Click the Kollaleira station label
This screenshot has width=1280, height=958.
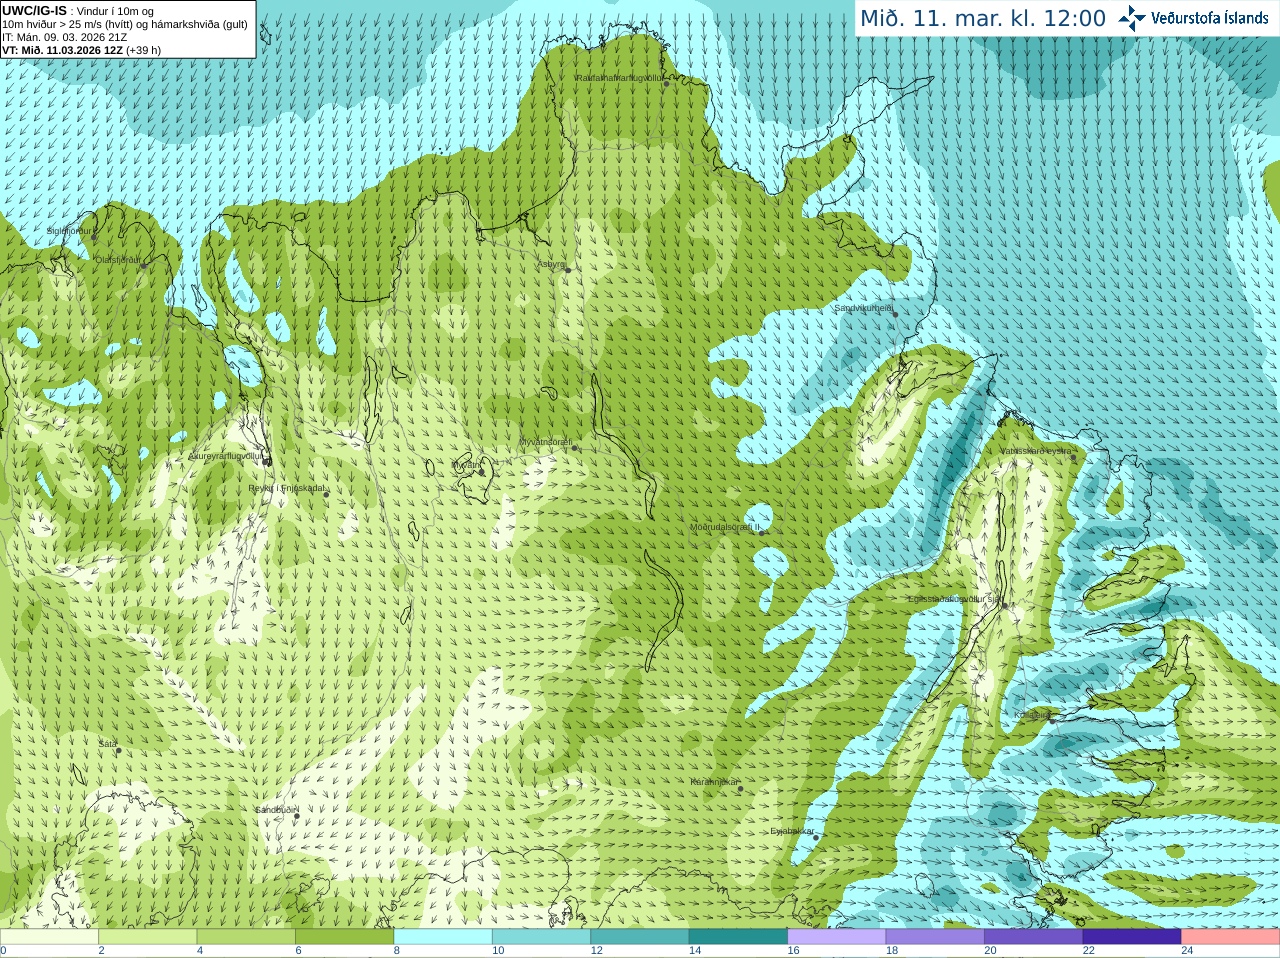pos(1031,716)
